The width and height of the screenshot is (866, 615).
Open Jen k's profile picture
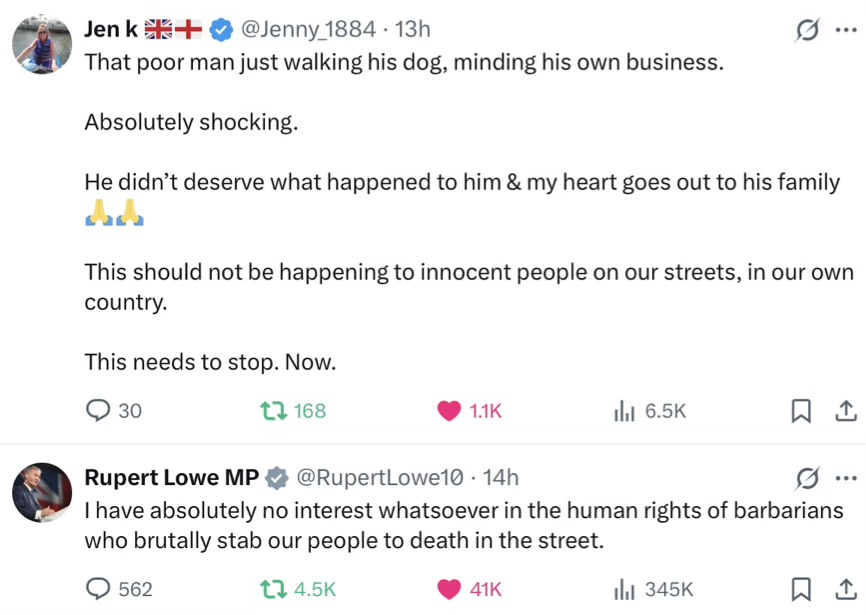[42, 45]
